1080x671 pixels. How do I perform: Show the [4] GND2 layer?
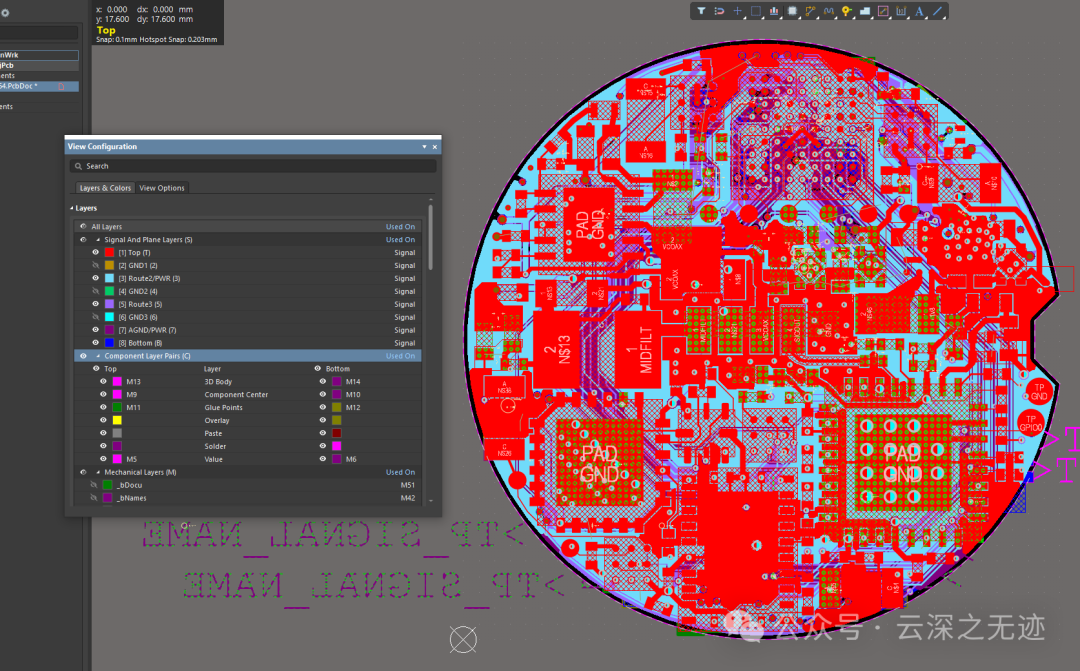click(96, 291)
